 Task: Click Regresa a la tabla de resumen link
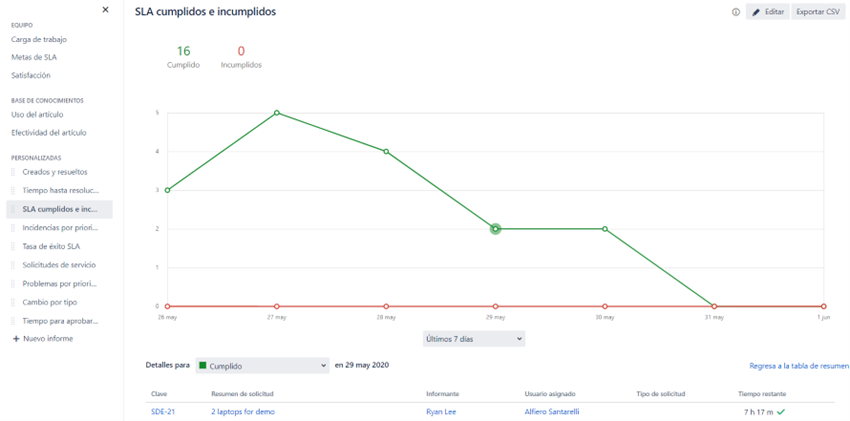point(799,366)
